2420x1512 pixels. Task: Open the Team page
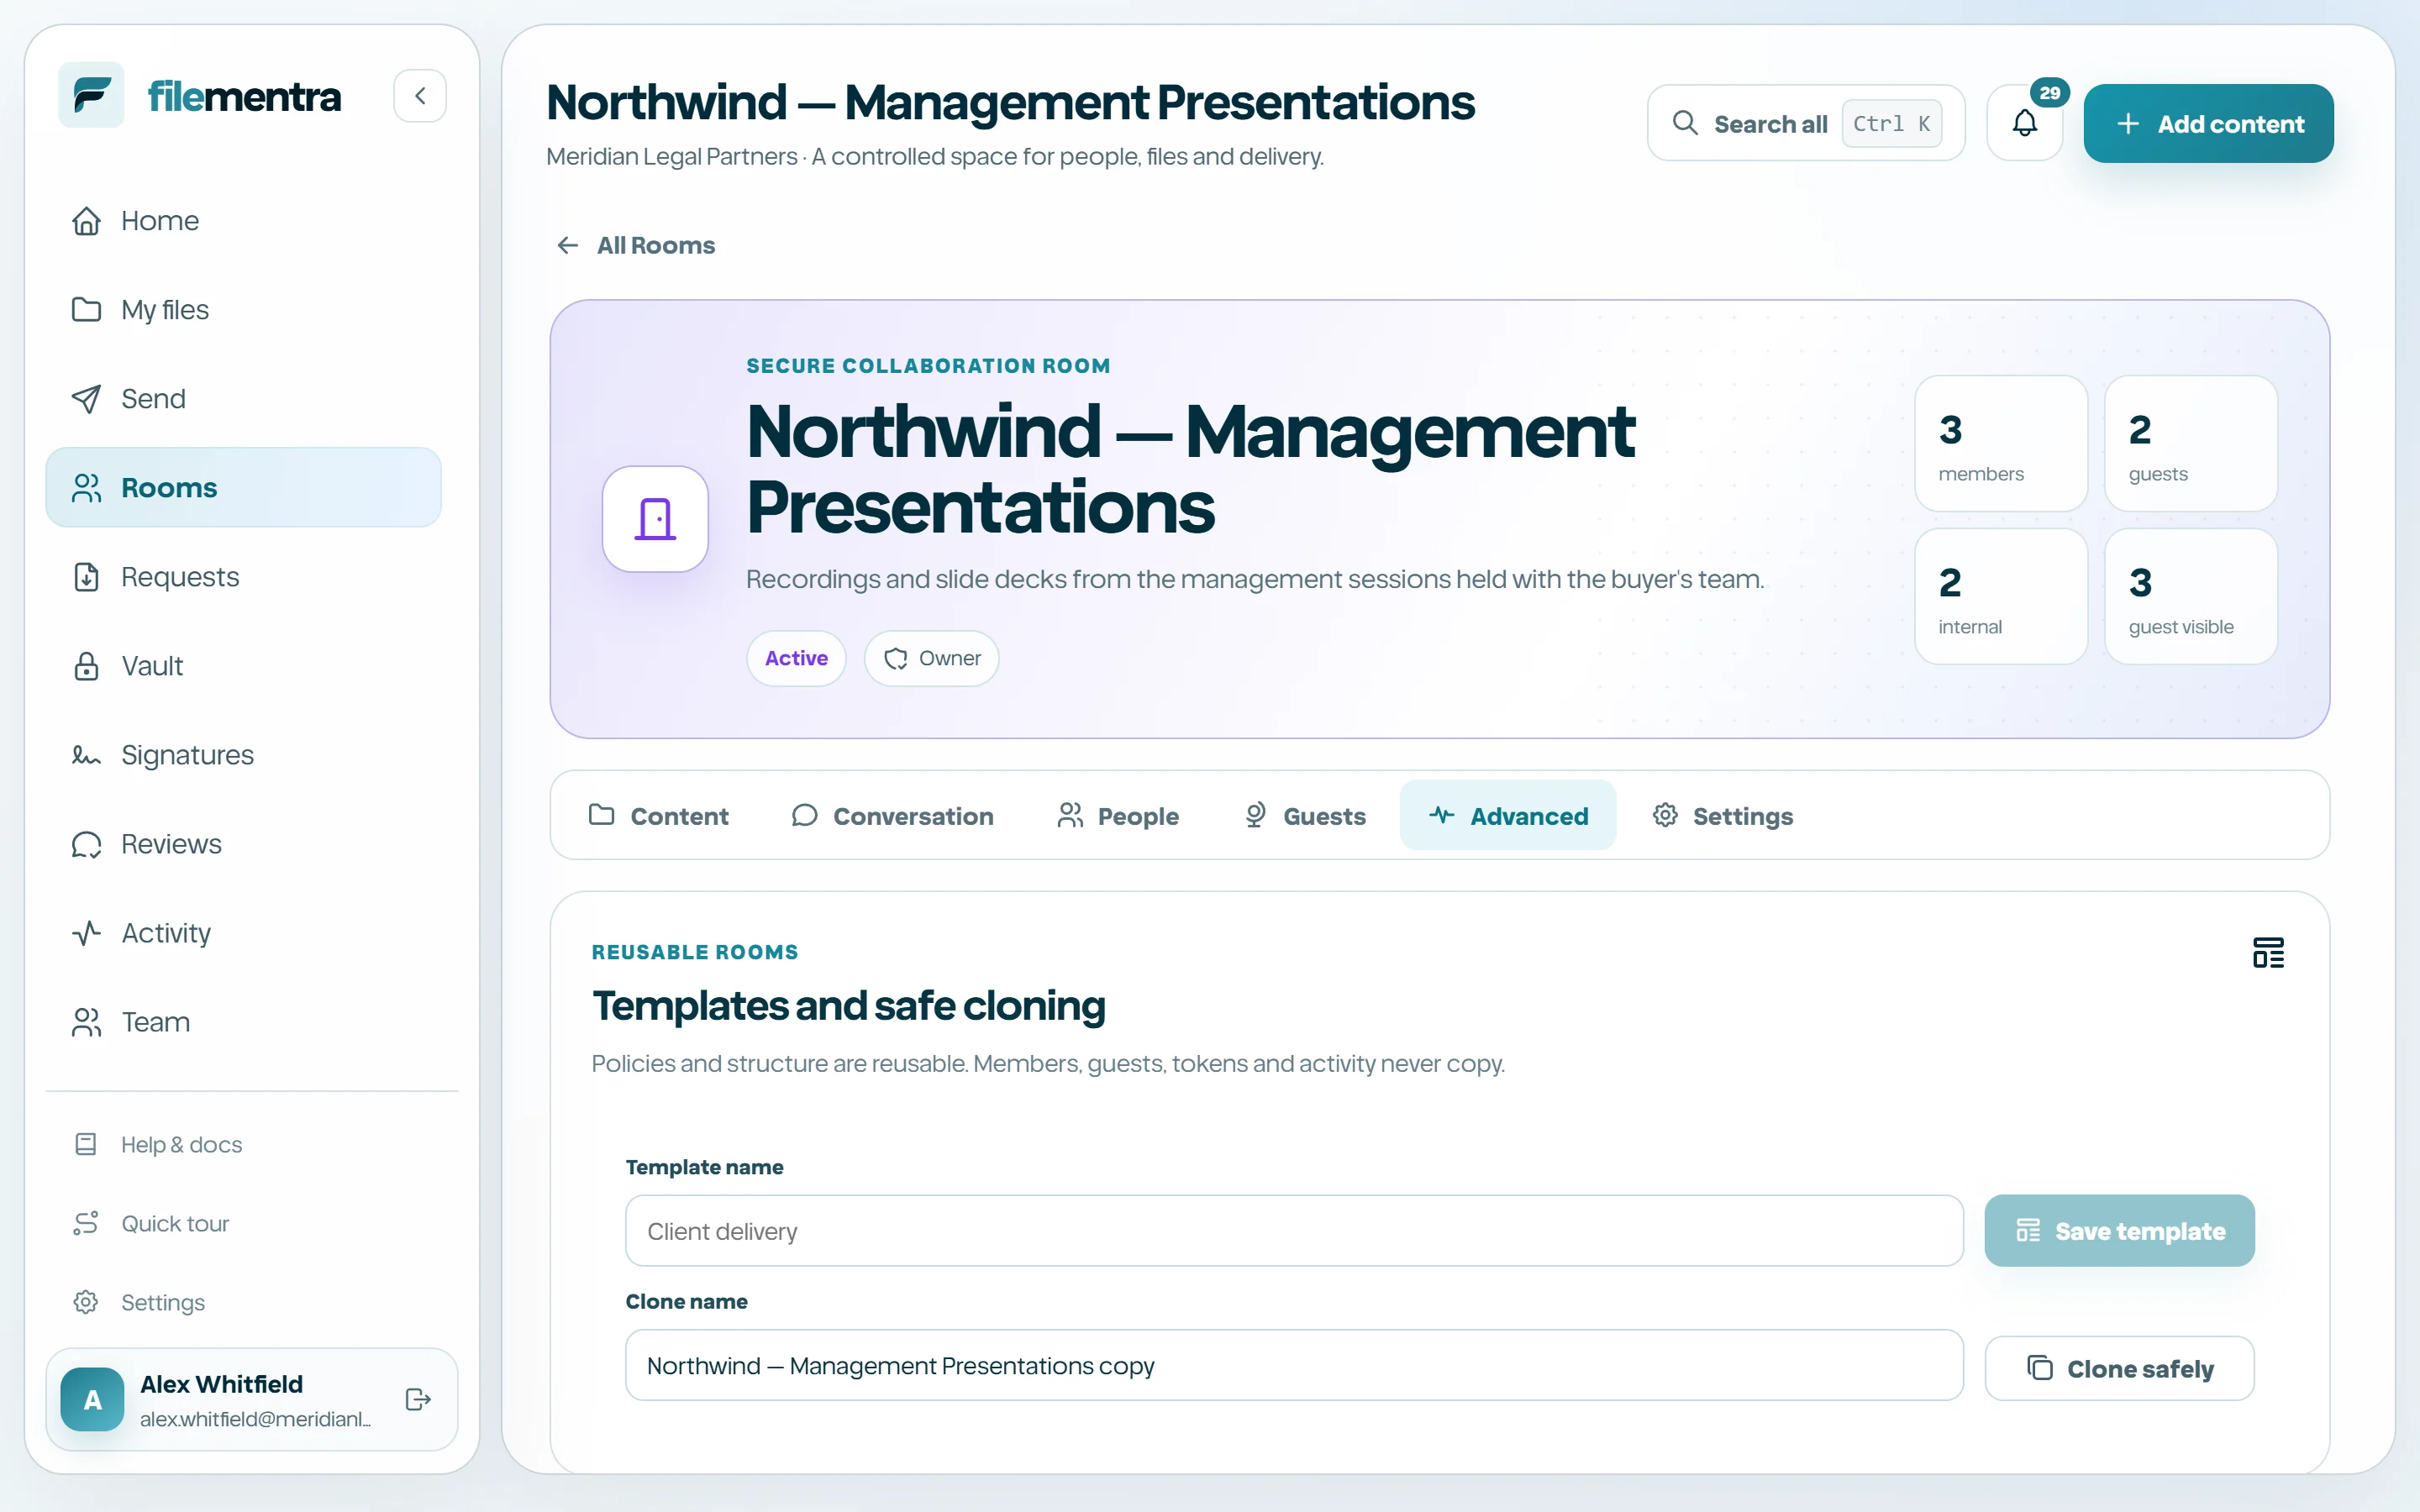pyautogui.click(x=243, y=1021)
